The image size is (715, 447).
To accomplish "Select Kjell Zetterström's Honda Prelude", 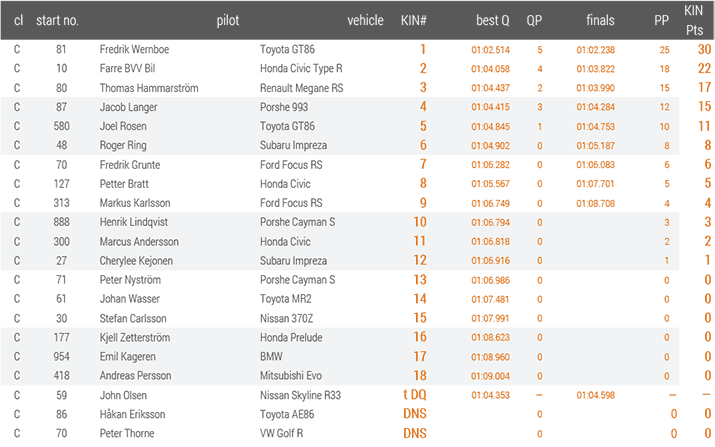I will click(x=291, y=338).
